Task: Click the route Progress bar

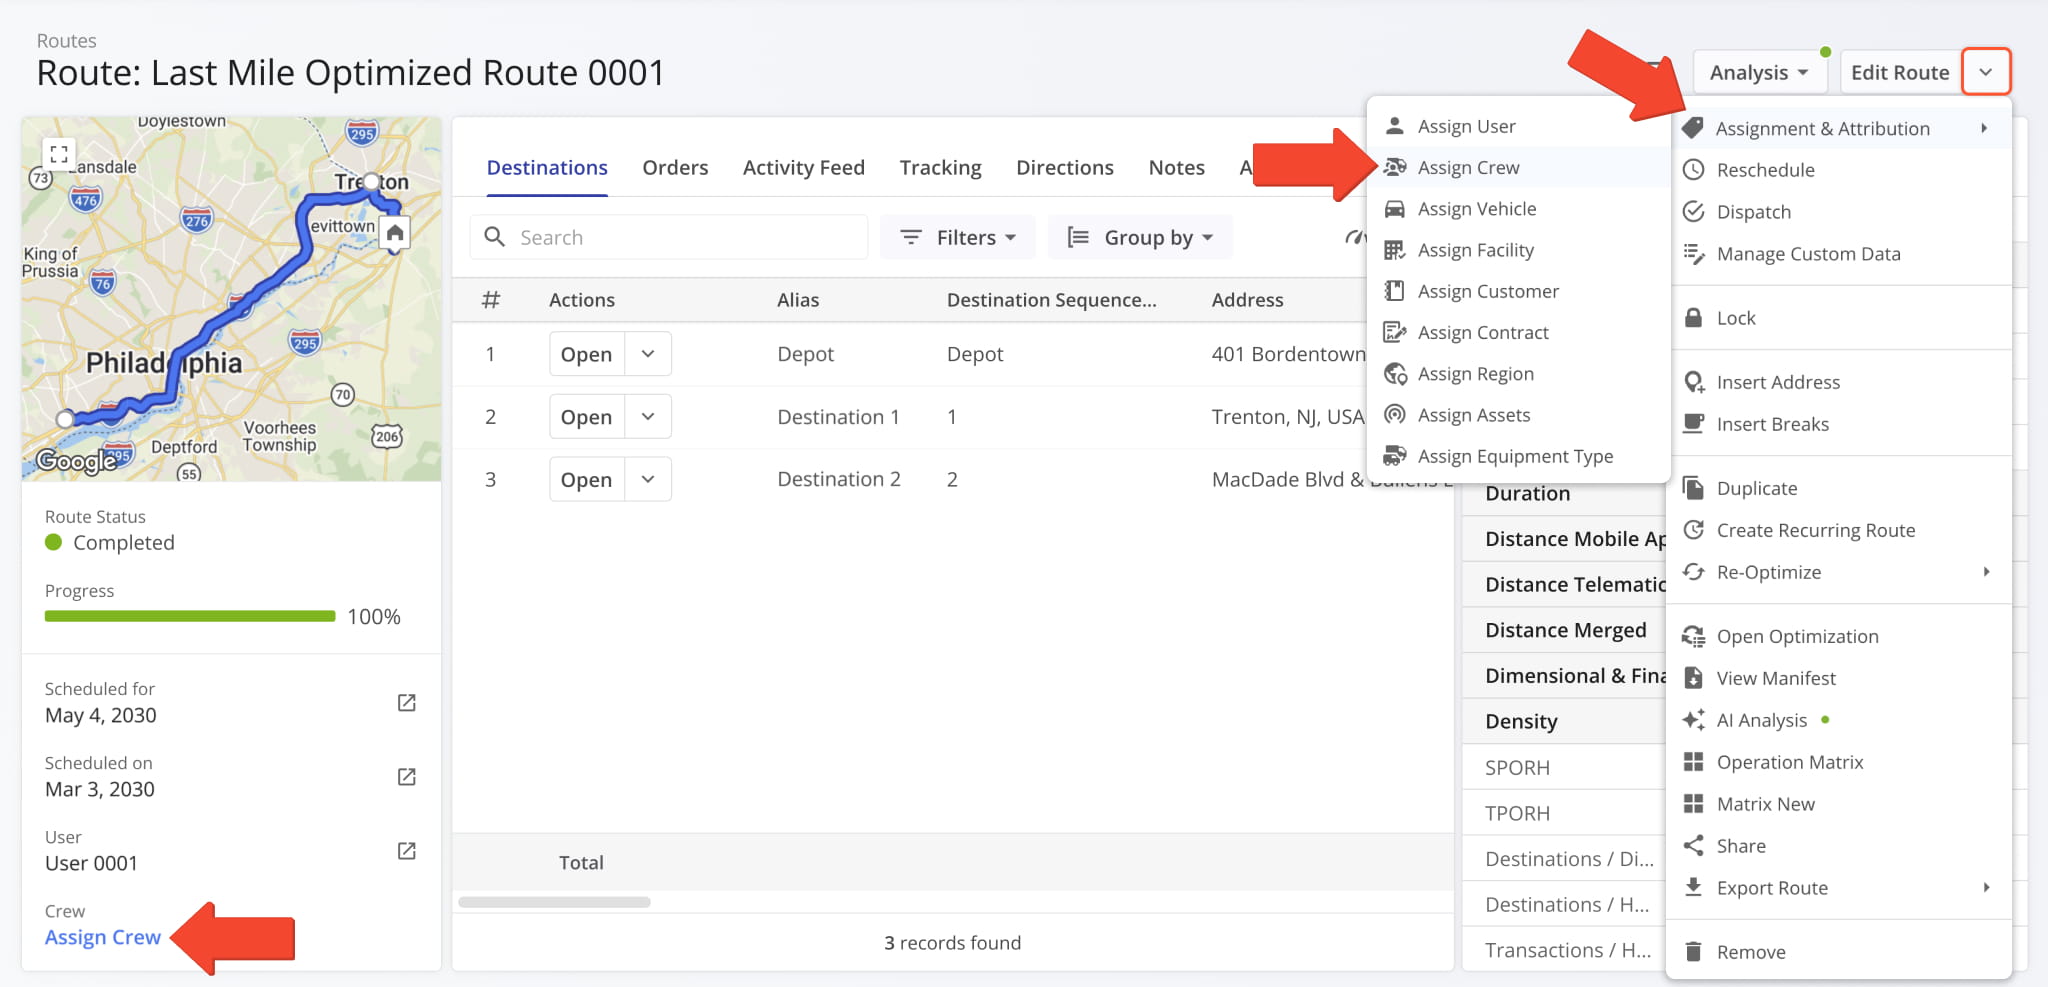Action: point(190,617)
